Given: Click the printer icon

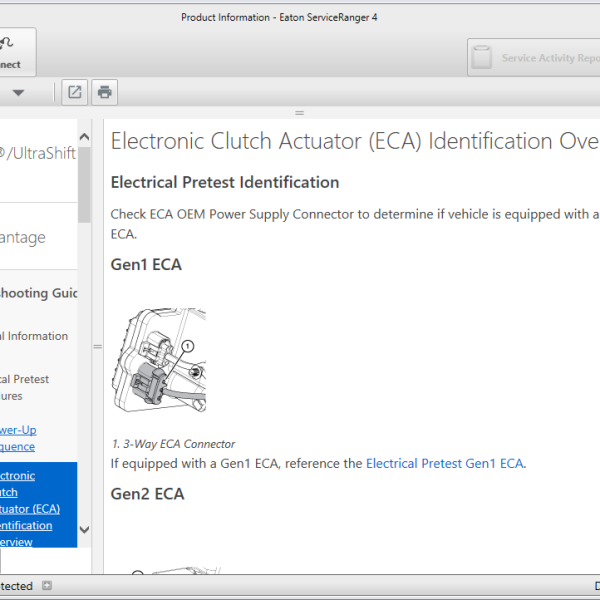Looking at the screenshot, I should point(105,93).
